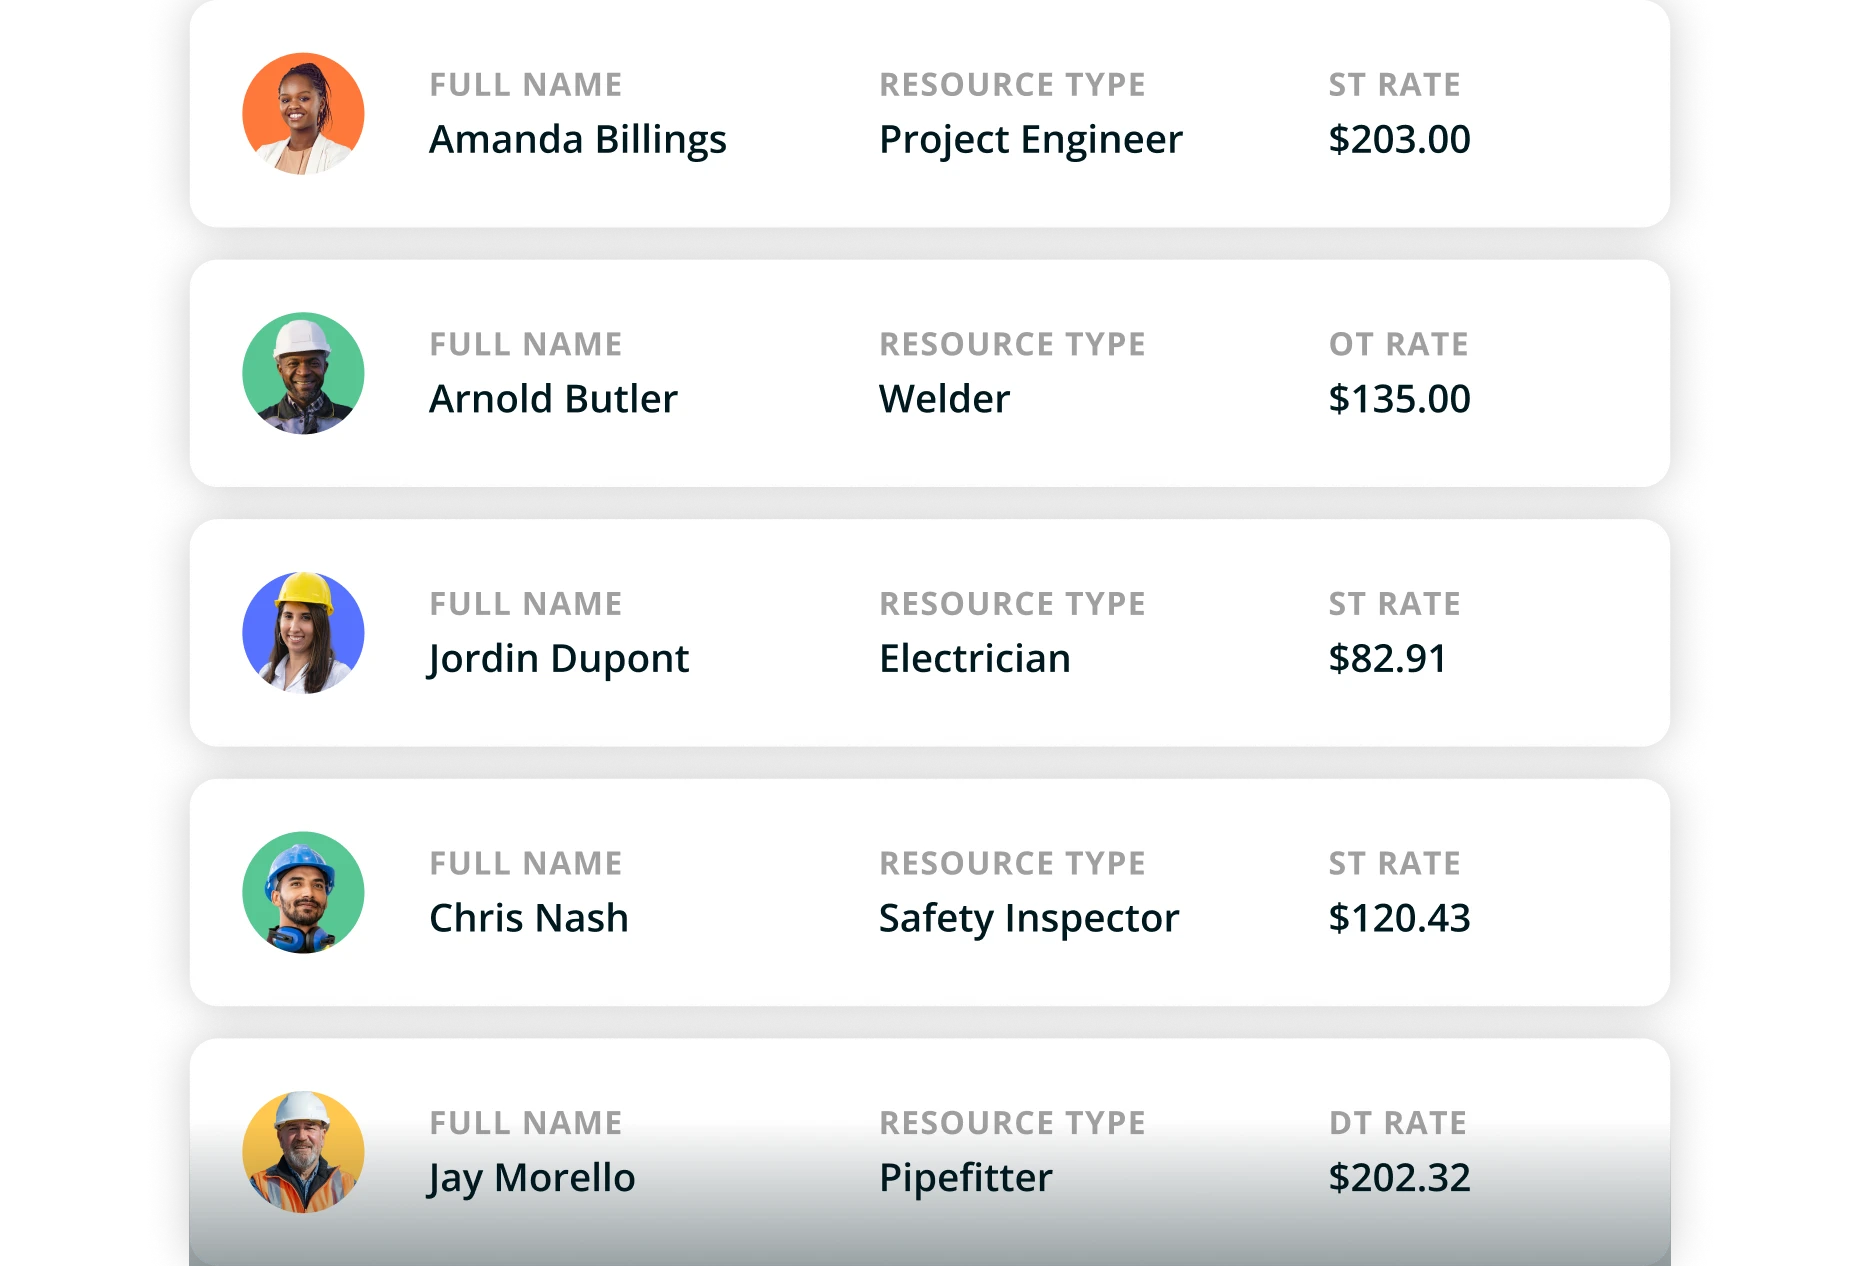Click Arnold Butler's profile avatar
The image size is (1860, 1266).
click(303, 373)
